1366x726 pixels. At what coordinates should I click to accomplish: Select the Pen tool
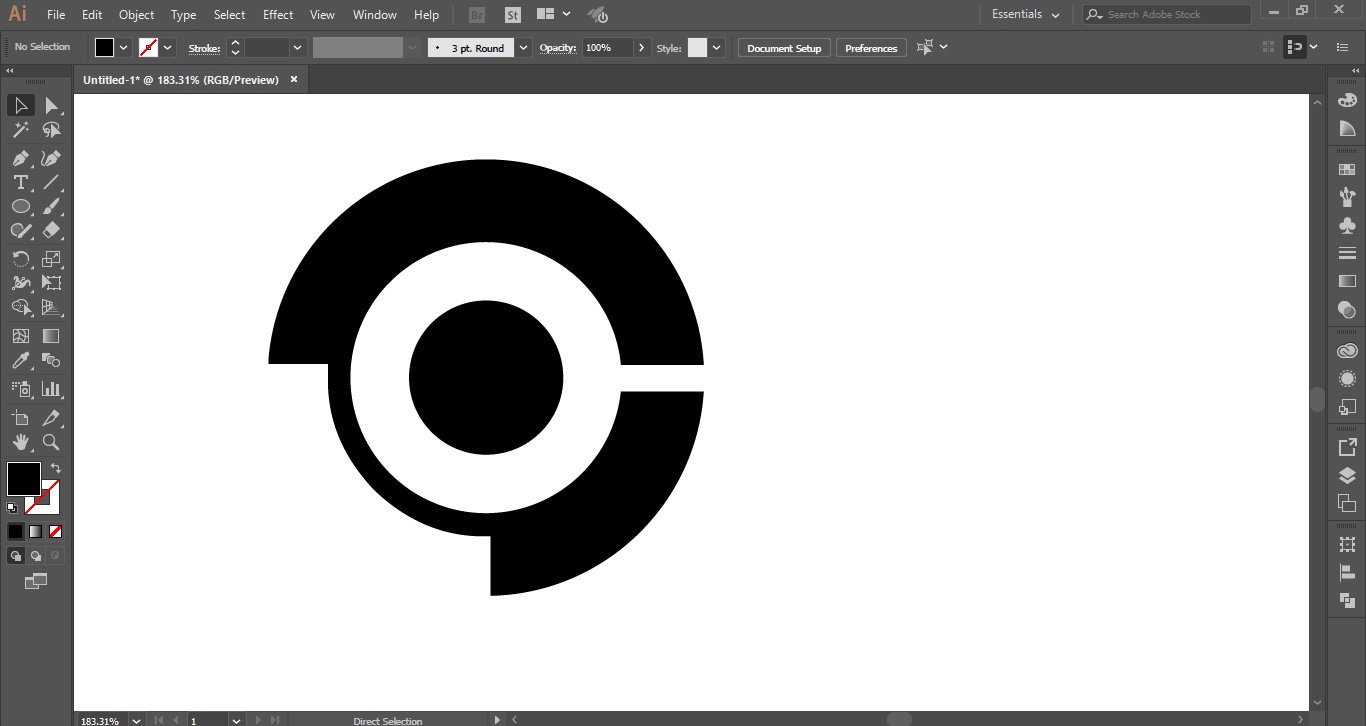tap(20, 158)
